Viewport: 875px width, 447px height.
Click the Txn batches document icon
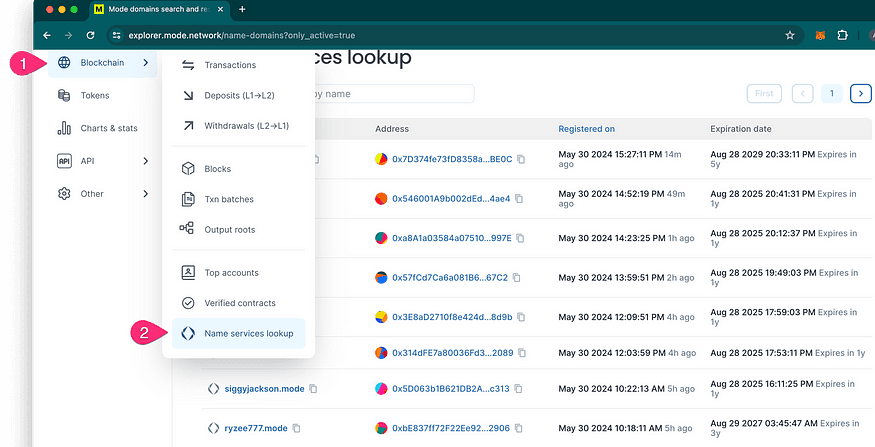(188, 199)
